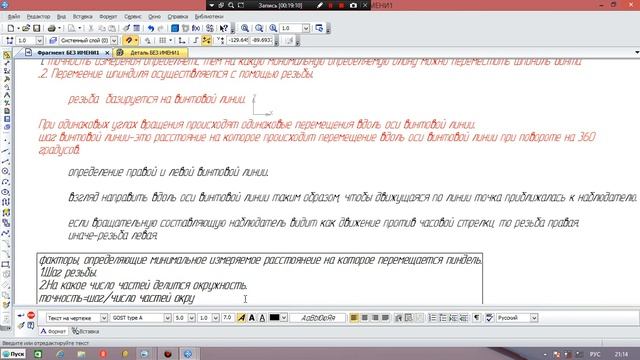The image size is (640, 360).
Task: Open a file with the folder icon
Action: click(26, 28)
